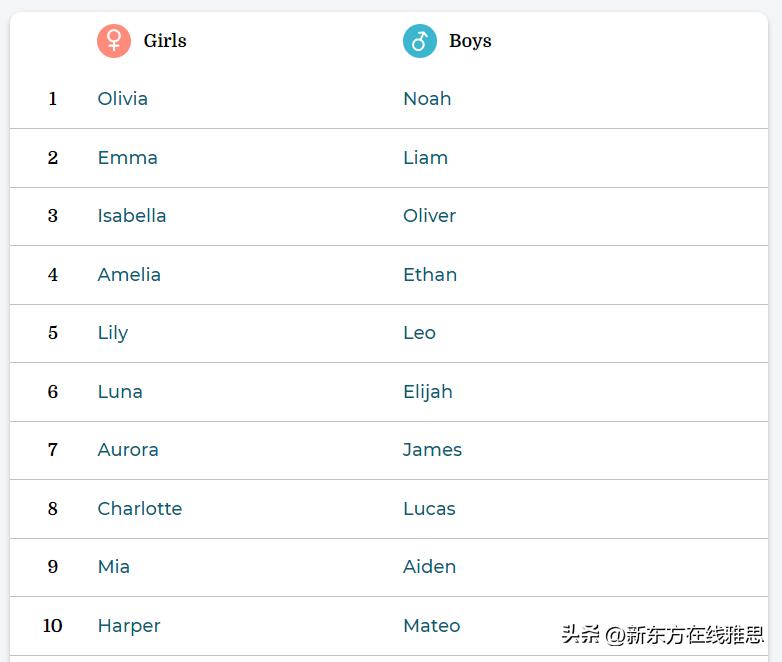Viewport: 782px width, 662px height.
Task: Open the boy name Noah
Action: pos(427,99)
